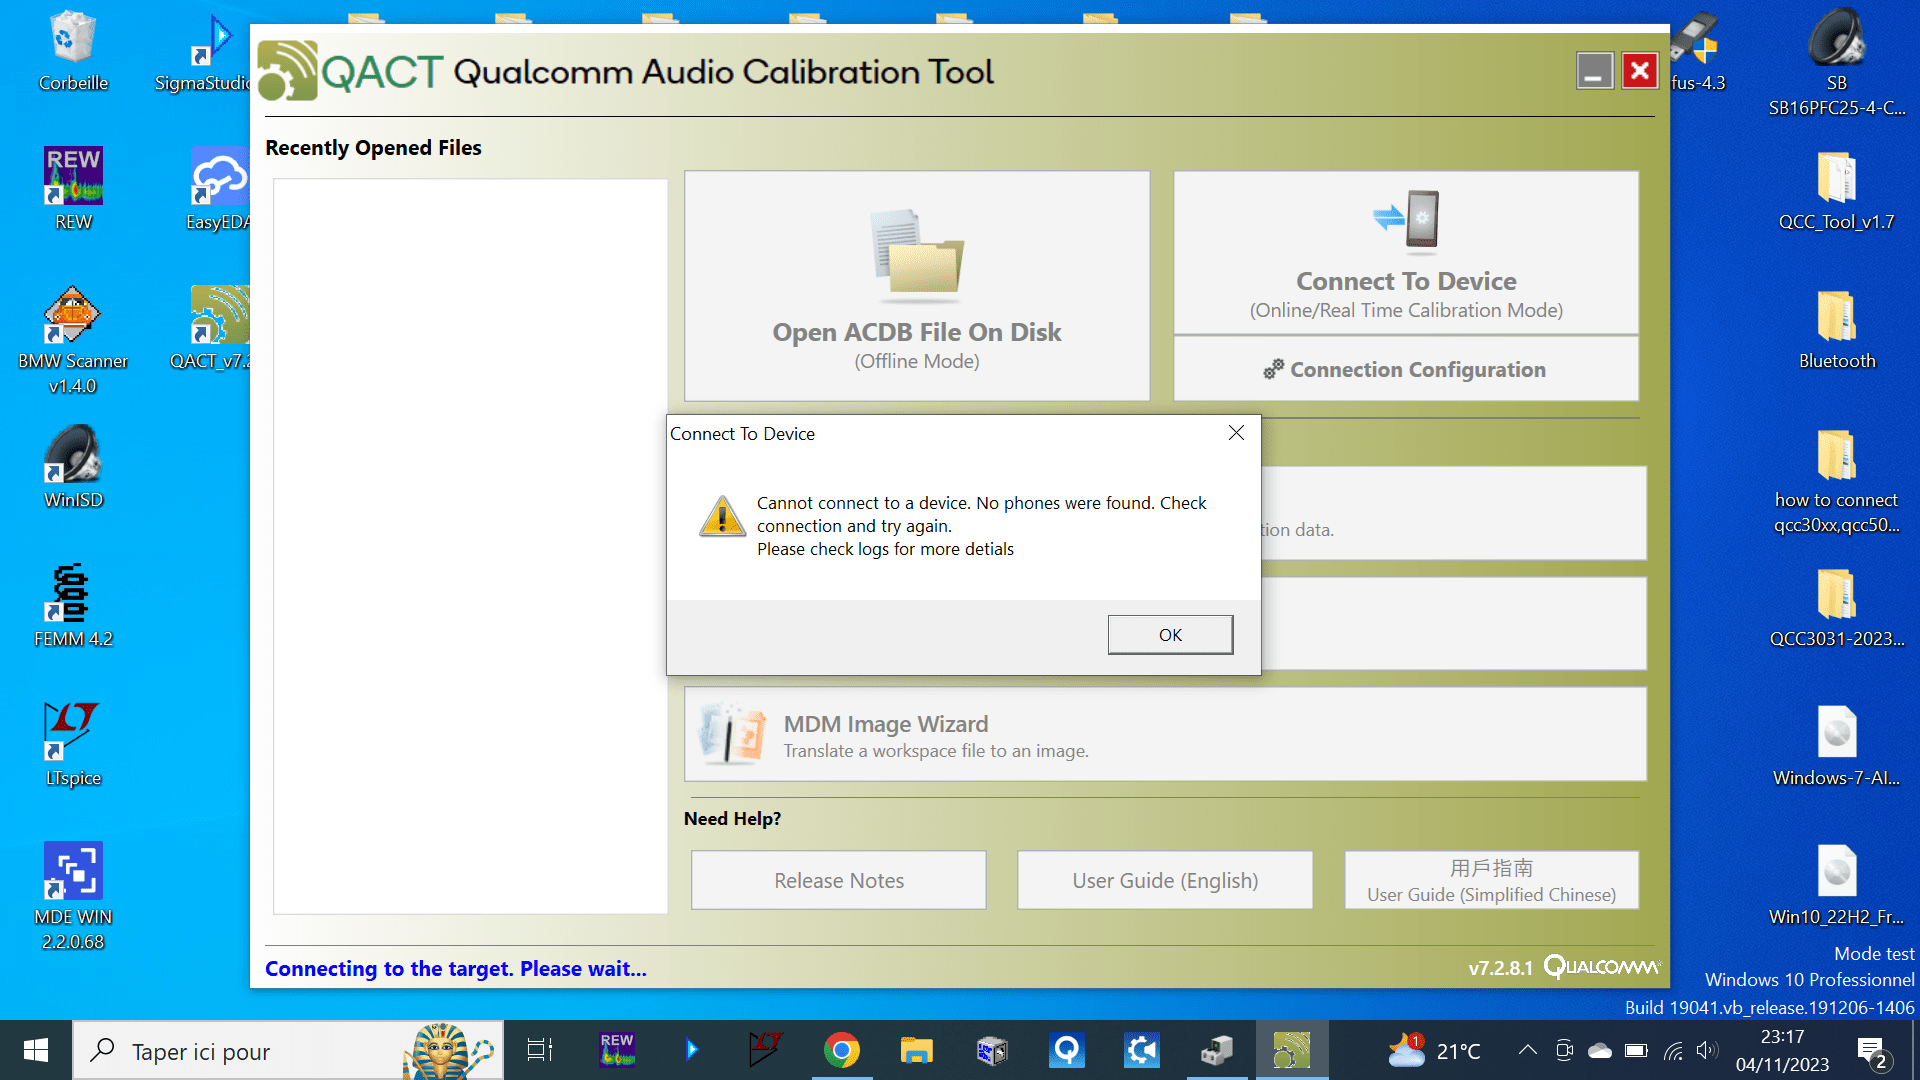Select the WinISD desktop shortcut
This screenshot has width=1920, height=1080.
pos(73,468)
